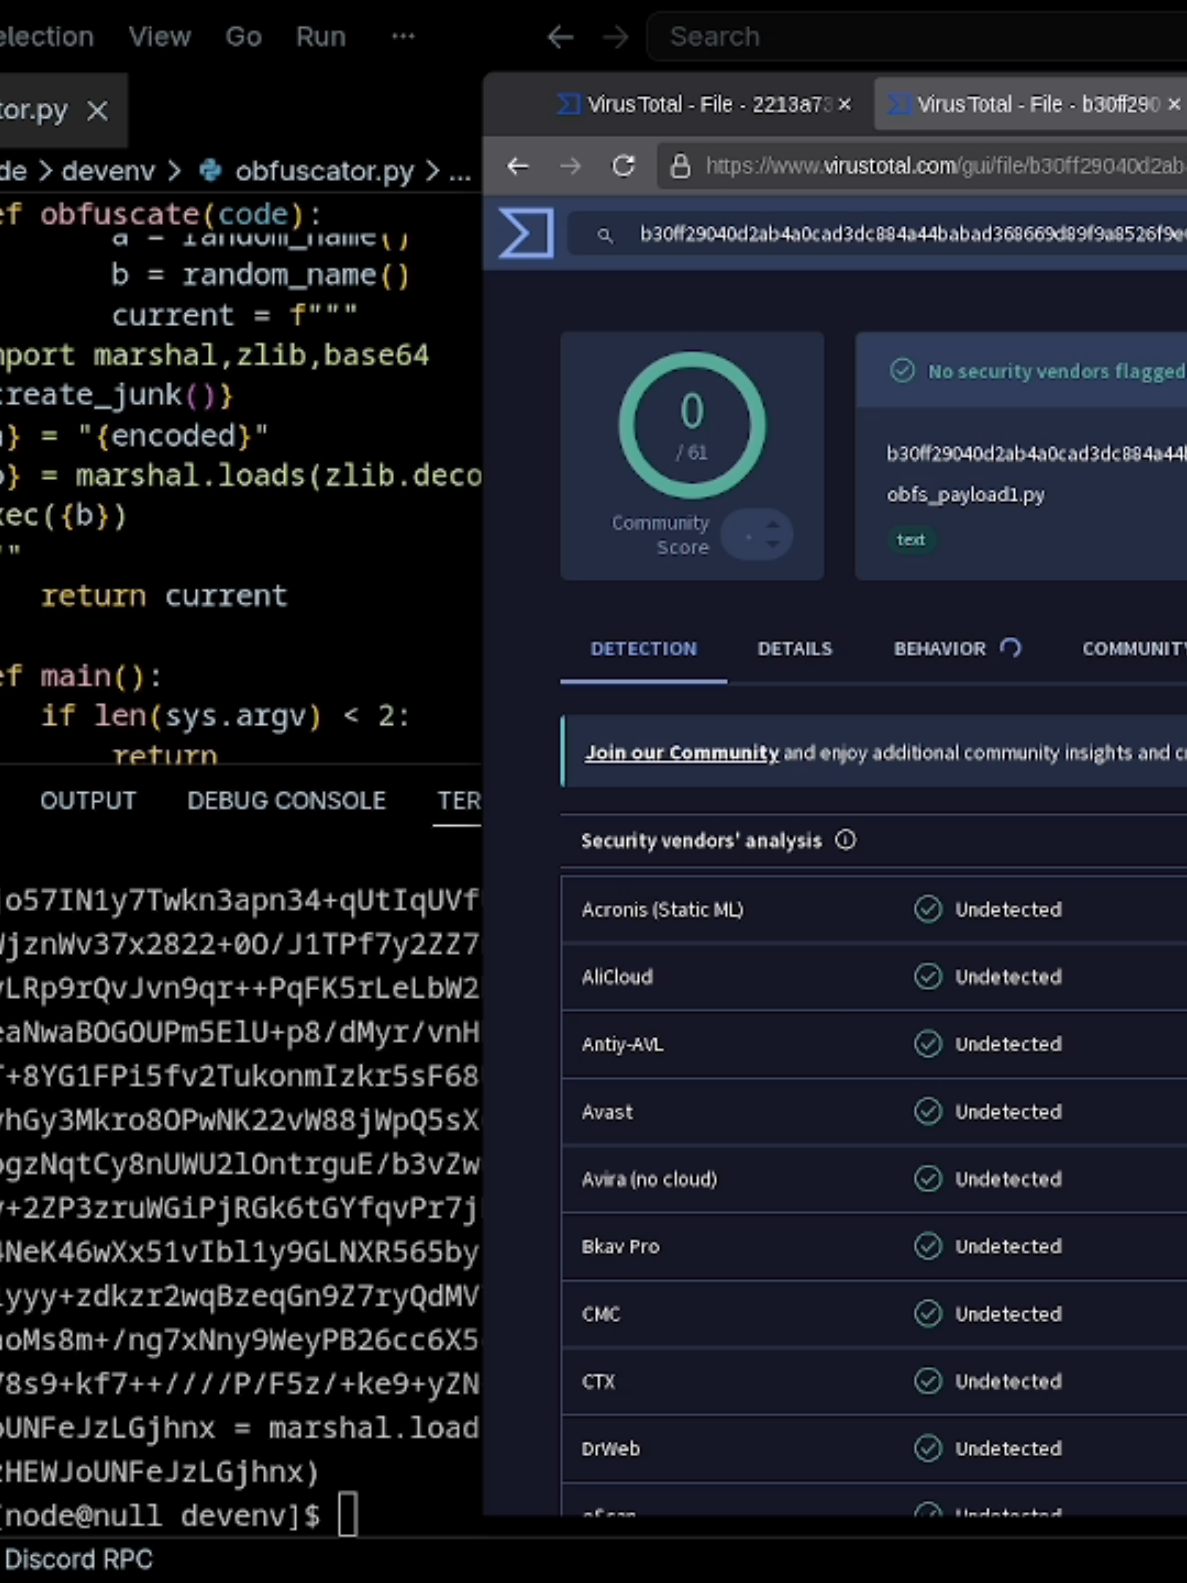
Task: Click the CMC vendor name
Action: [x=600, y=1314]
